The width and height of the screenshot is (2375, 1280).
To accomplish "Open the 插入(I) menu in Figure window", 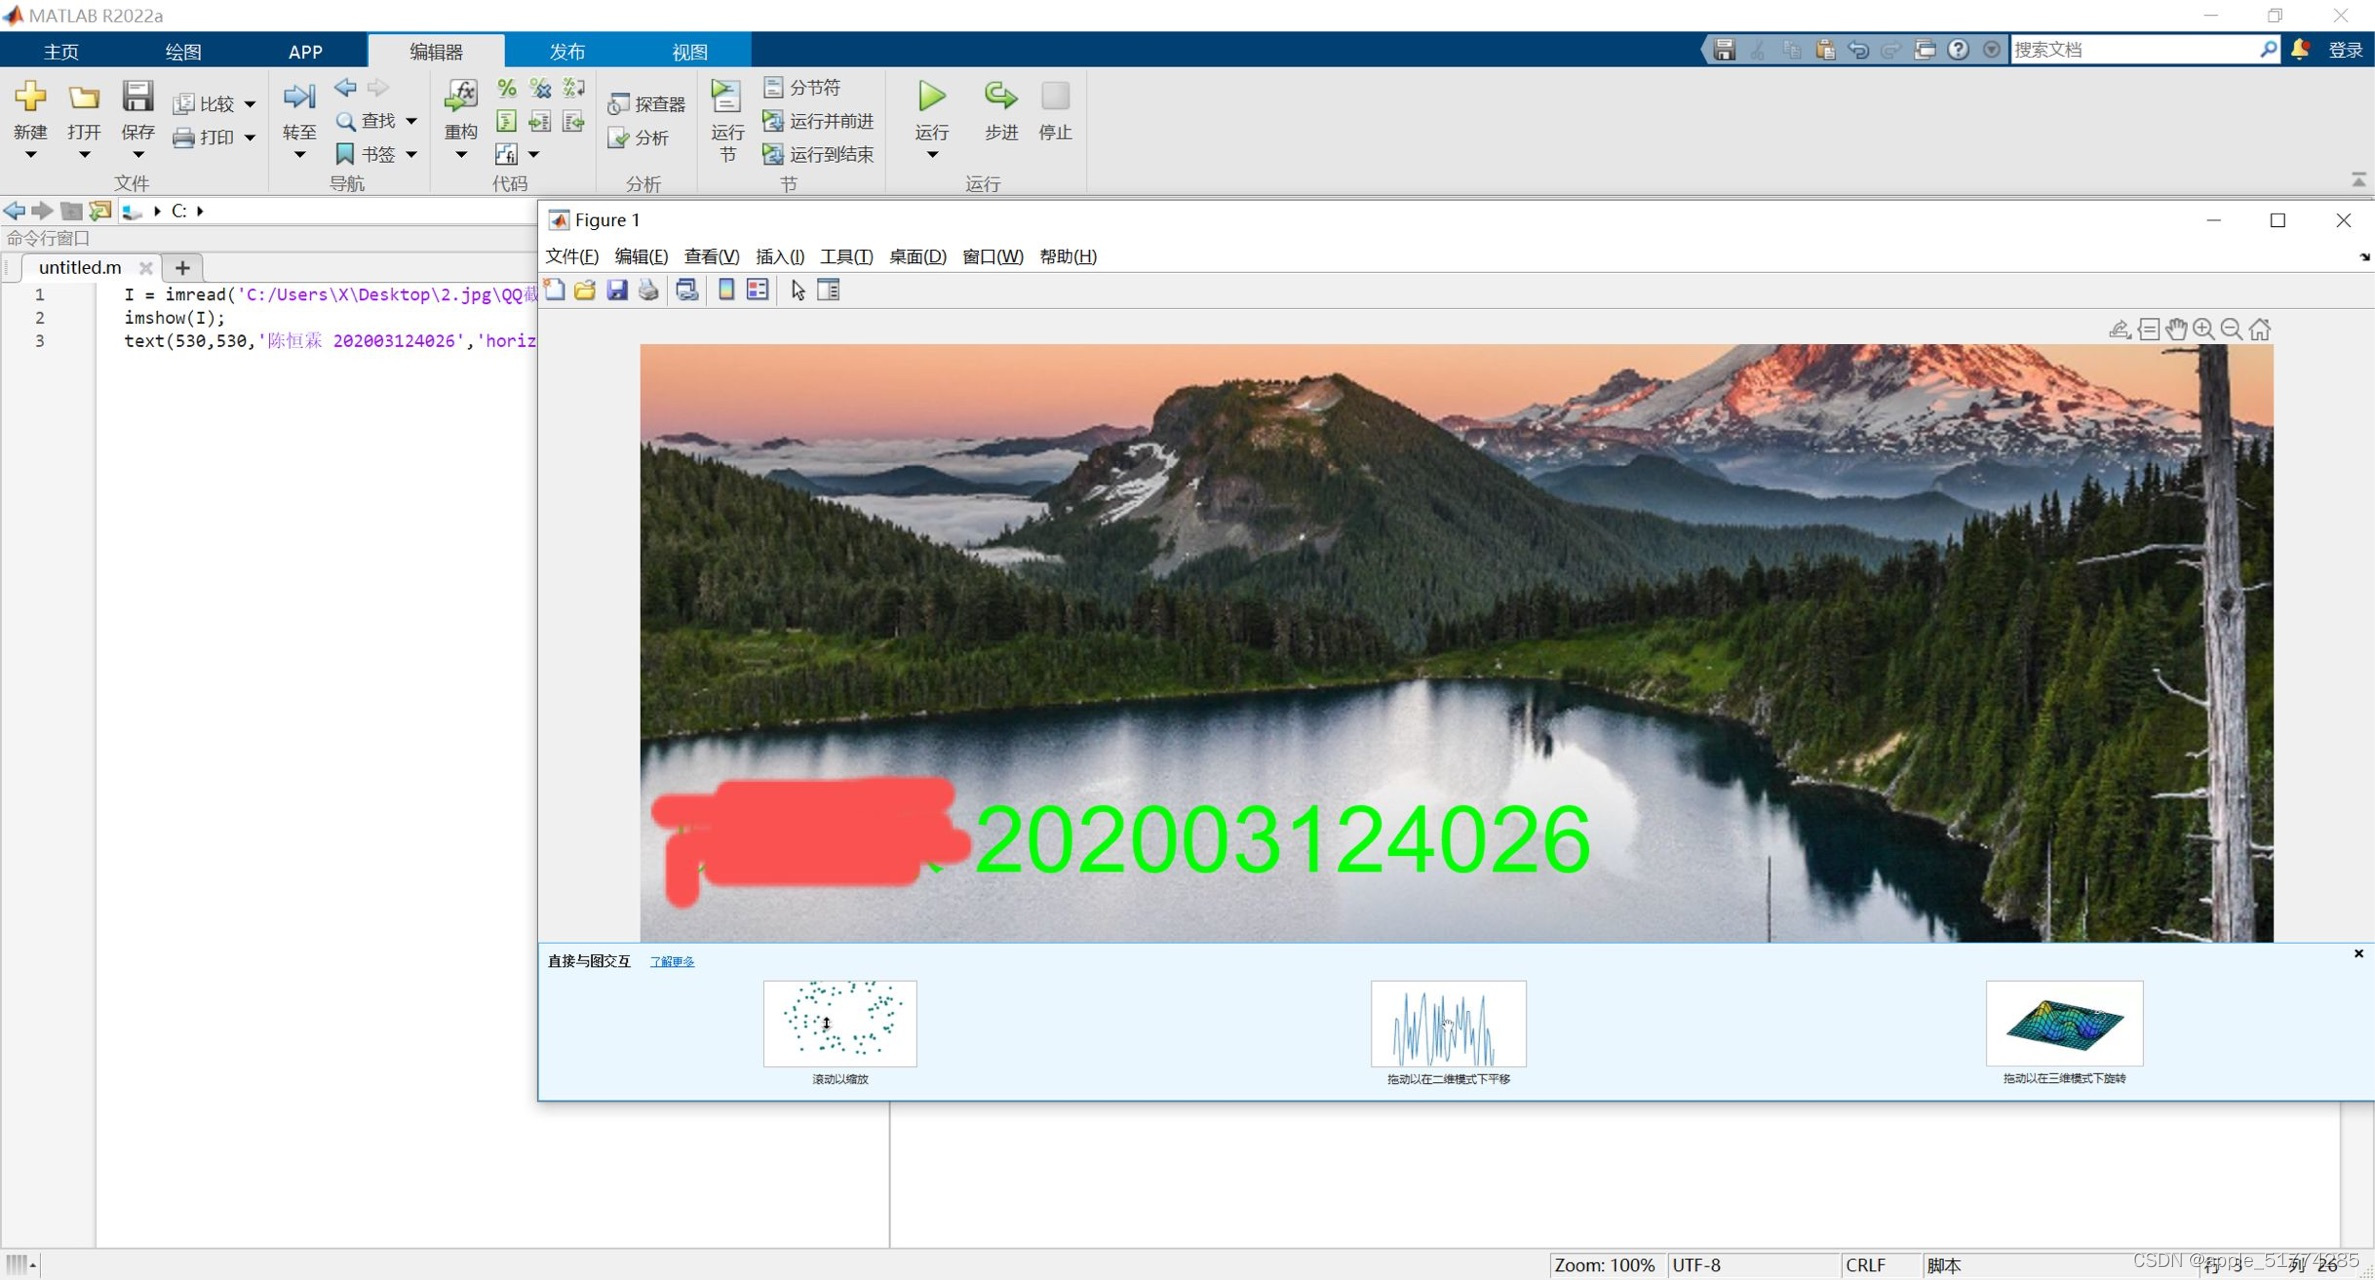I will tap(779, 256).
